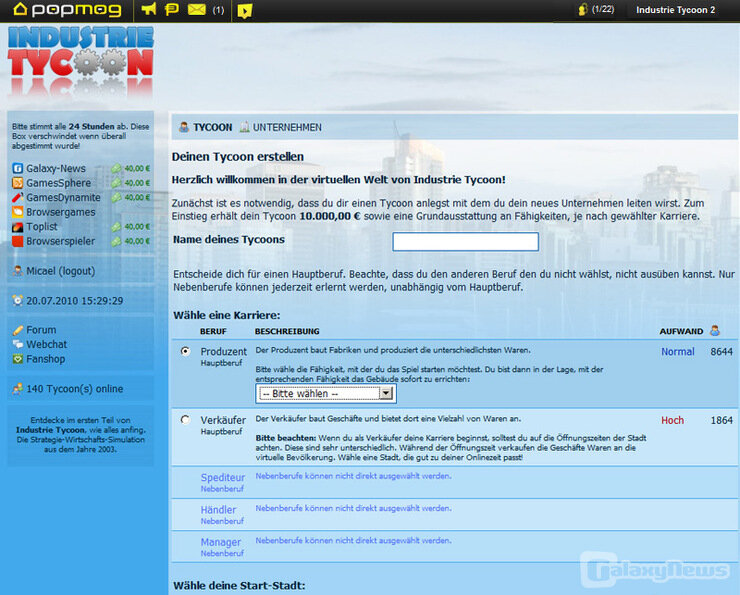Screen dimensions: 740x595
Task: Open the yellow P speech bubble icon
Action: coord(171,9)
